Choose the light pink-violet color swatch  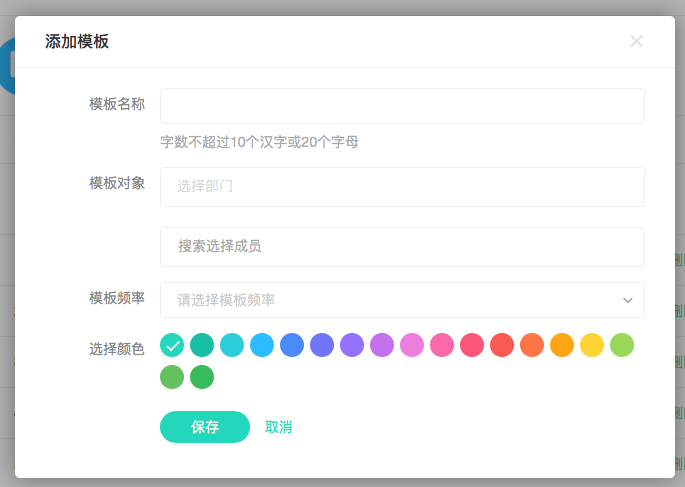(412, 346)
